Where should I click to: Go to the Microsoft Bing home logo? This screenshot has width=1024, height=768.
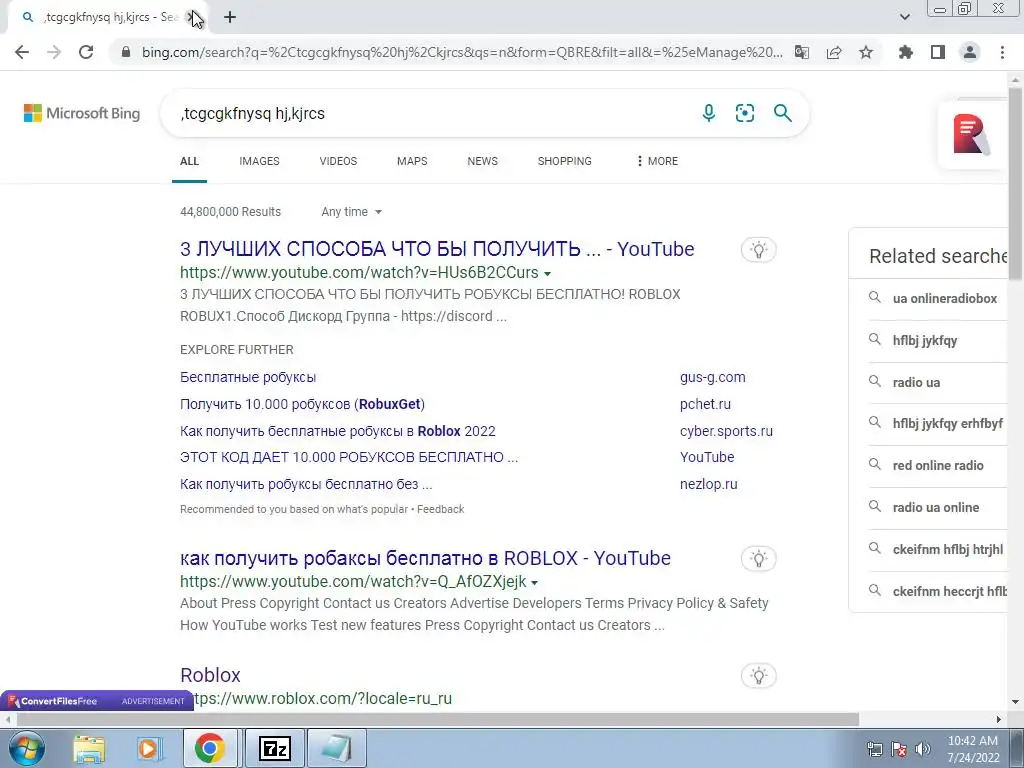(82, 113)
